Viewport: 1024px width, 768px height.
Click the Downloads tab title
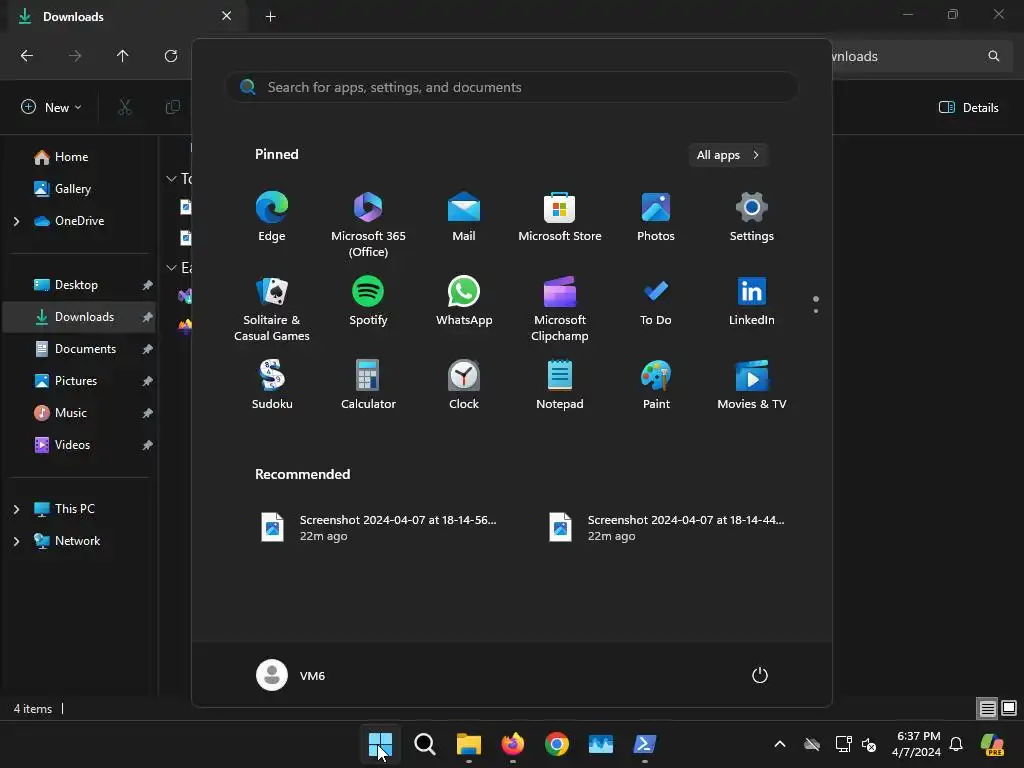73,16
